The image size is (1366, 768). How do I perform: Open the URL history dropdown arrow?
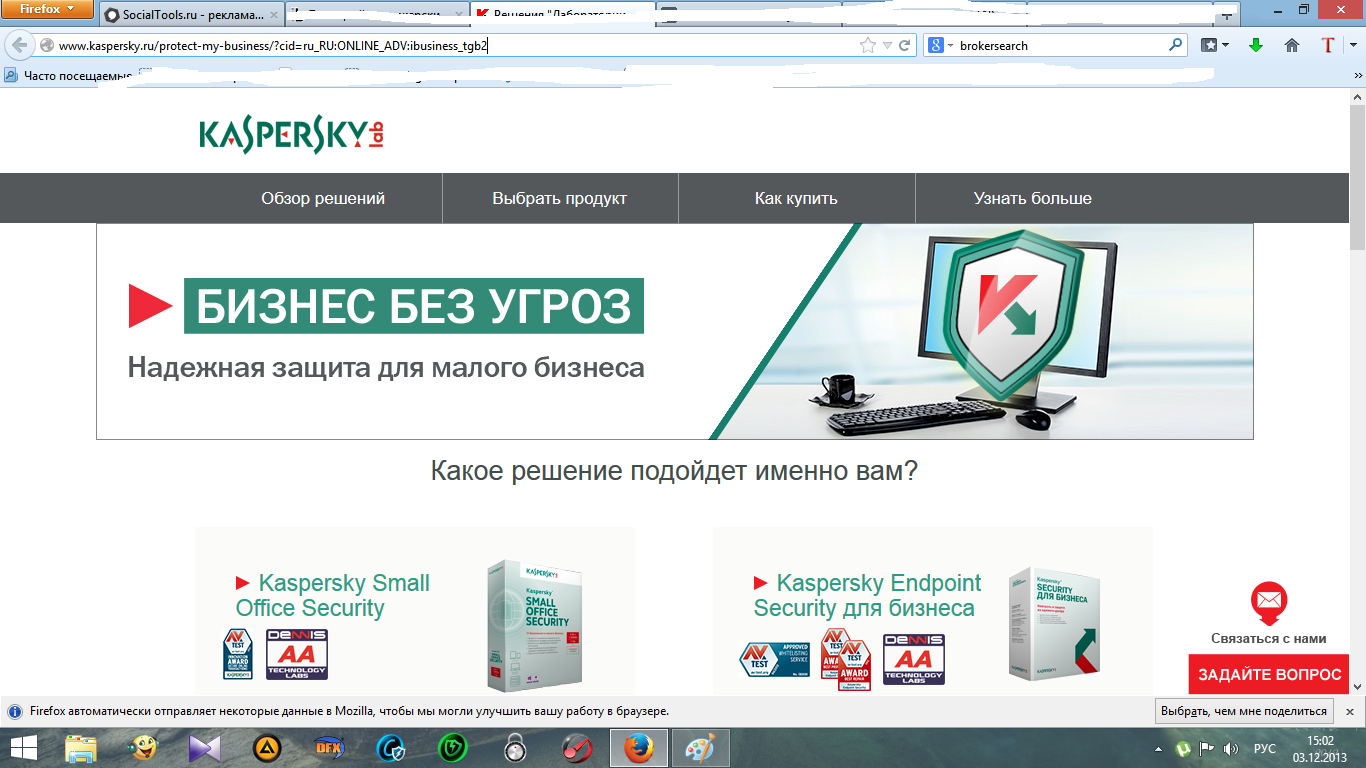pos(887,45)
